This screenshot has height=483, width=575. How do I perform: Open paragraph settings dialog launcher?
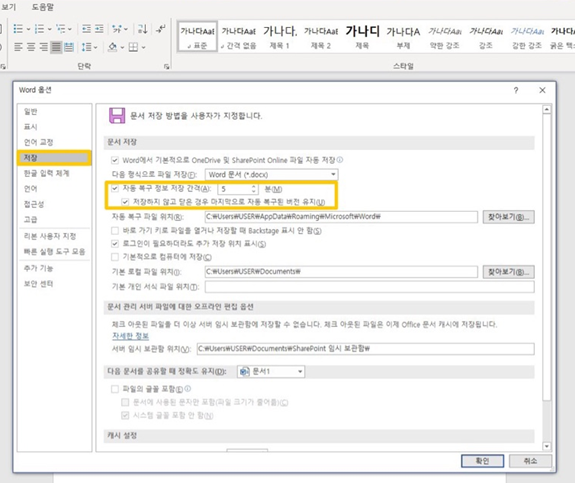pos(167,66)
